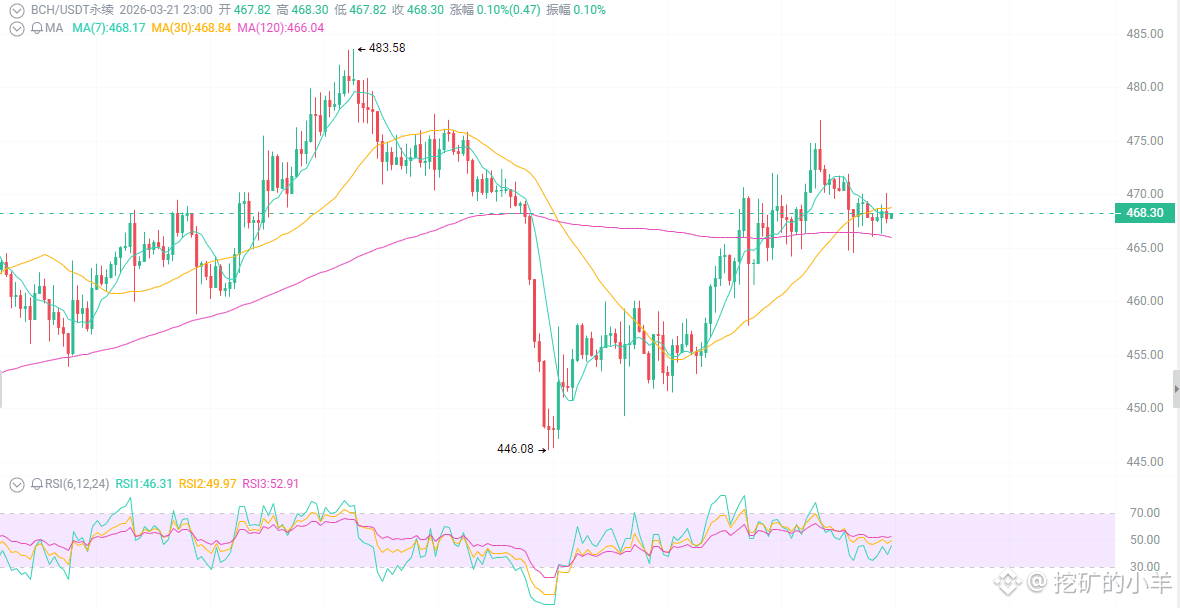Select the MA(120):466.04 legend value
The width and height of the screenshot is (1180, 608).
(280, 28)
